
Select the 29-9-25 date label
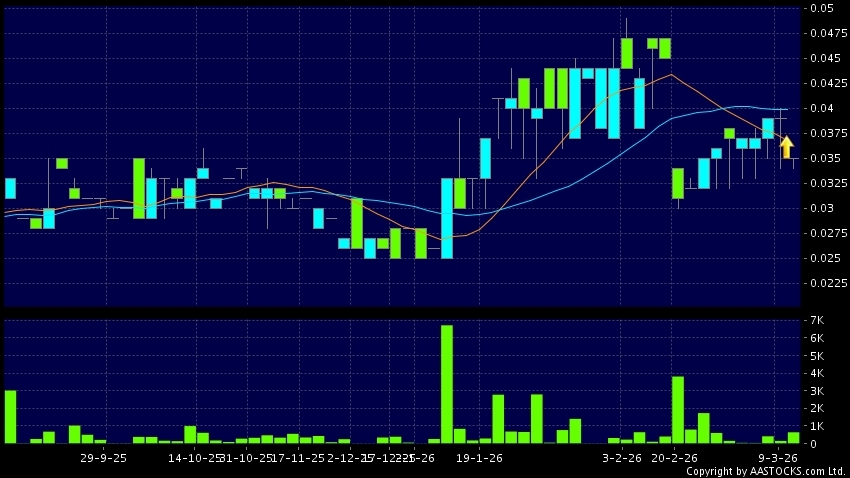103,457
